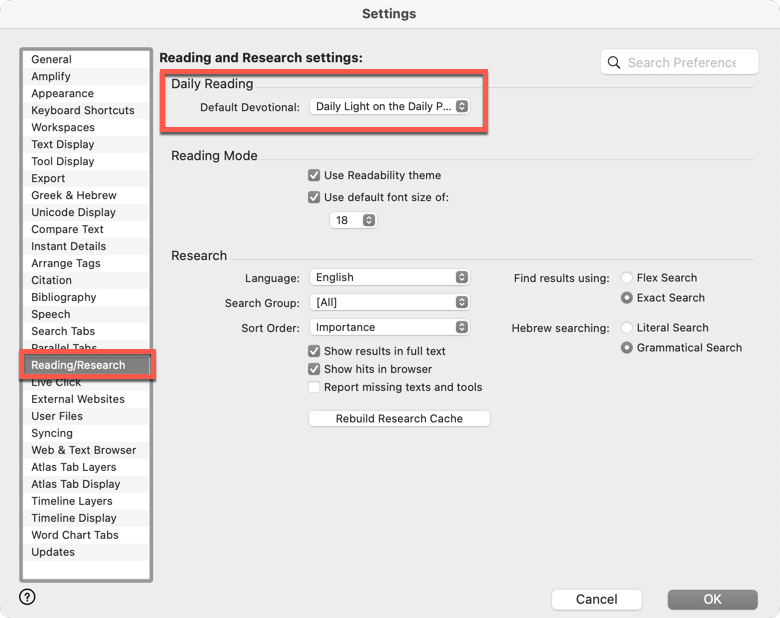Choose Literal Search for Hebrew searching
This screenshot has height=618, width=780.
tap(627, 328)
